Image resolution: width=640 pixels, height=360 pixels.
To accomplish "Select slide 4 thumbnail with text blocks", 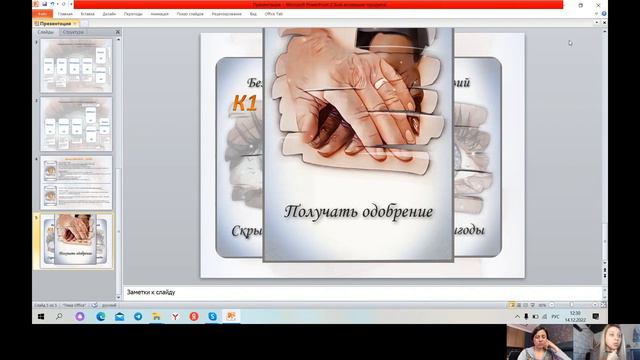I will 76,182.
